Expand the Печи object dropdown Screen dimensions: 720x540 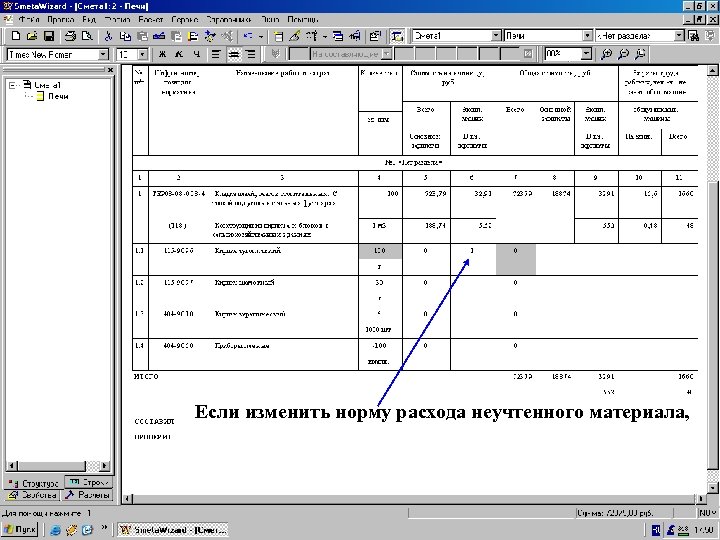click(587, 35)
